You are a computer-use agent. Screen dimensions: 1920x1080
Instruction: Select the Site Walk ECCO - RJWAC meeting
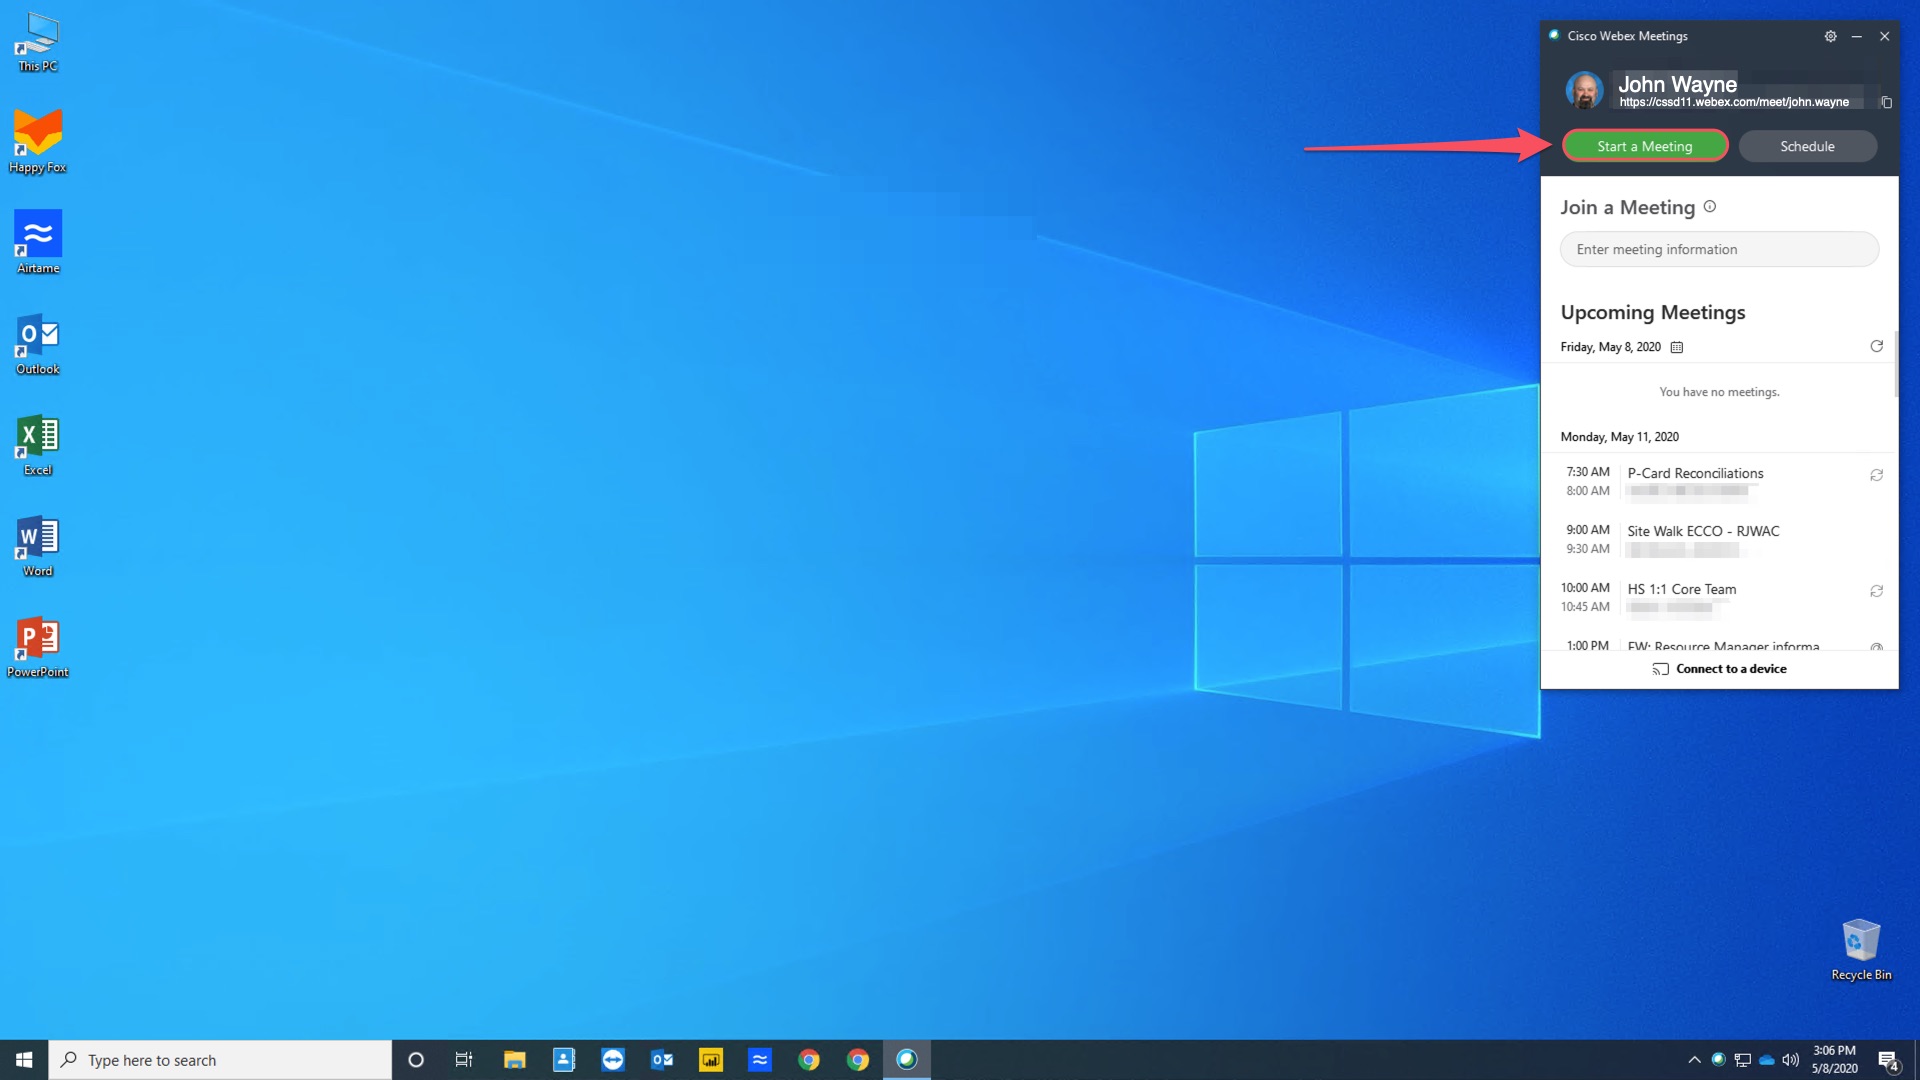[x=1703, y=531]
